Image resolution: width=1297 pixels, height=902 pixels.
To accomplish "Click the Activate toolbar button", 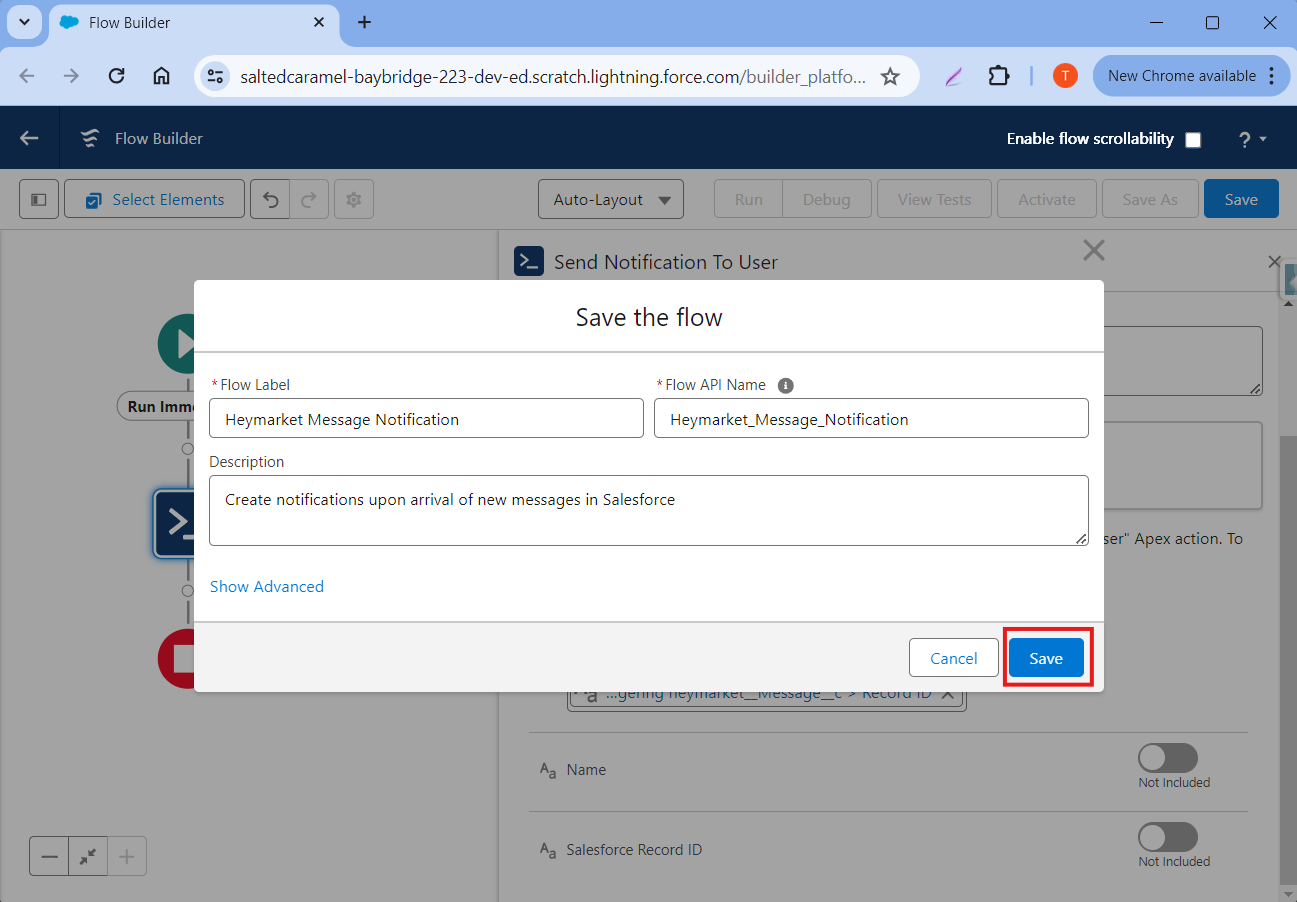I will pyautogui.click(x=1047, y=199).
